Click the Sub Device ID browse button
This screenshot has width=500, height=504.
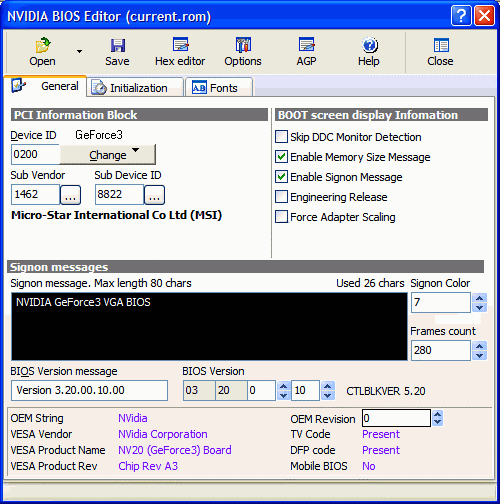coord(154,195)
